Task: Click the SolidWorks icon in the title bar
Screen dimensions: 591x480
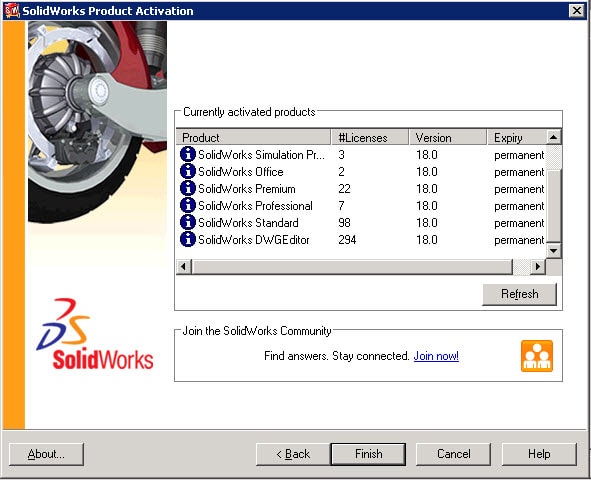Action: (x=12, y=10)
